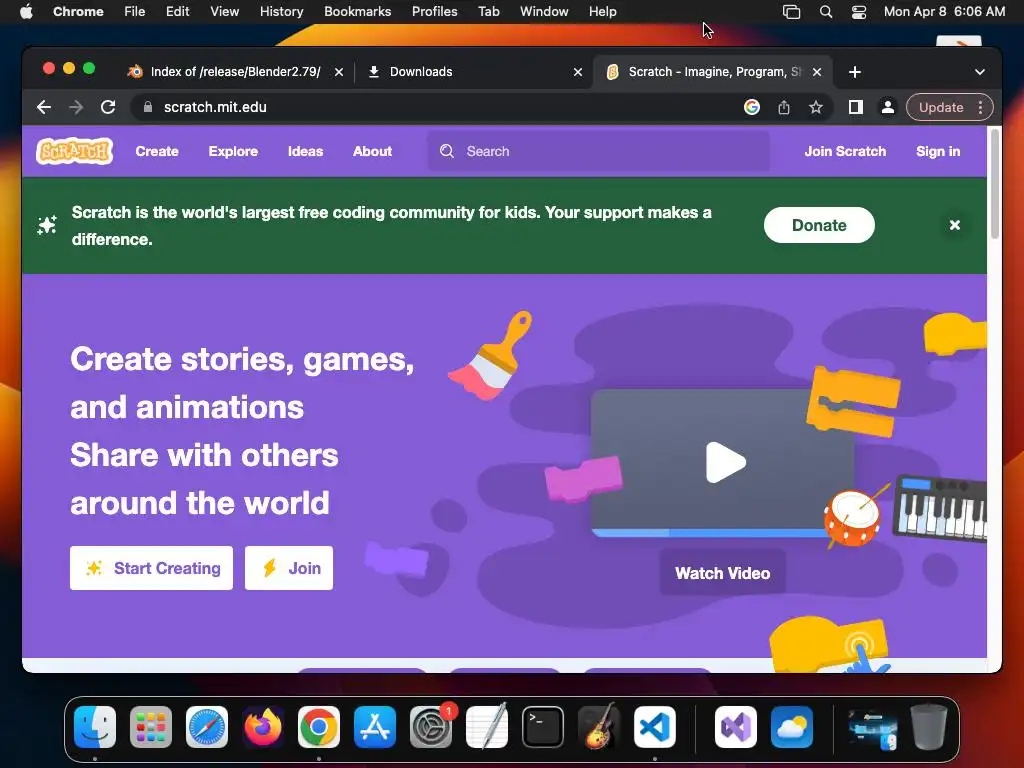
Task: Open Visual Studio Code in Dock
Action: [x=655, y=727]
